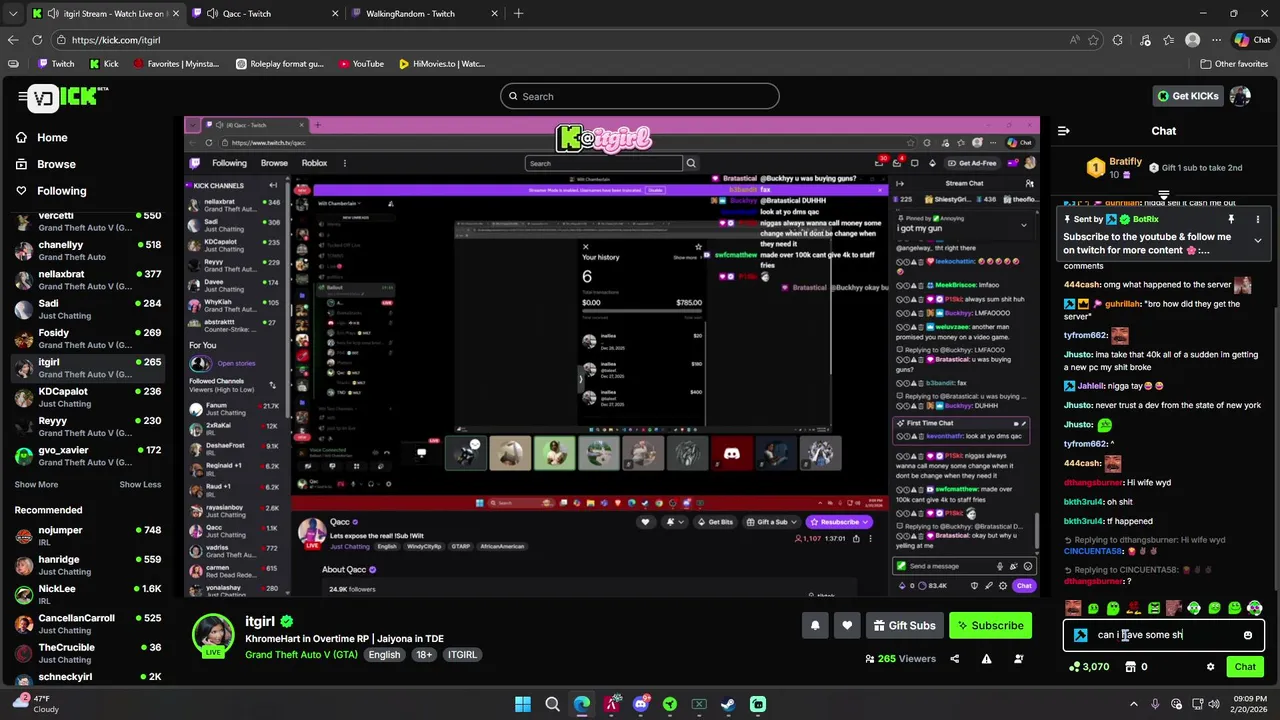Click the chat message input field

coord(1164,635)
